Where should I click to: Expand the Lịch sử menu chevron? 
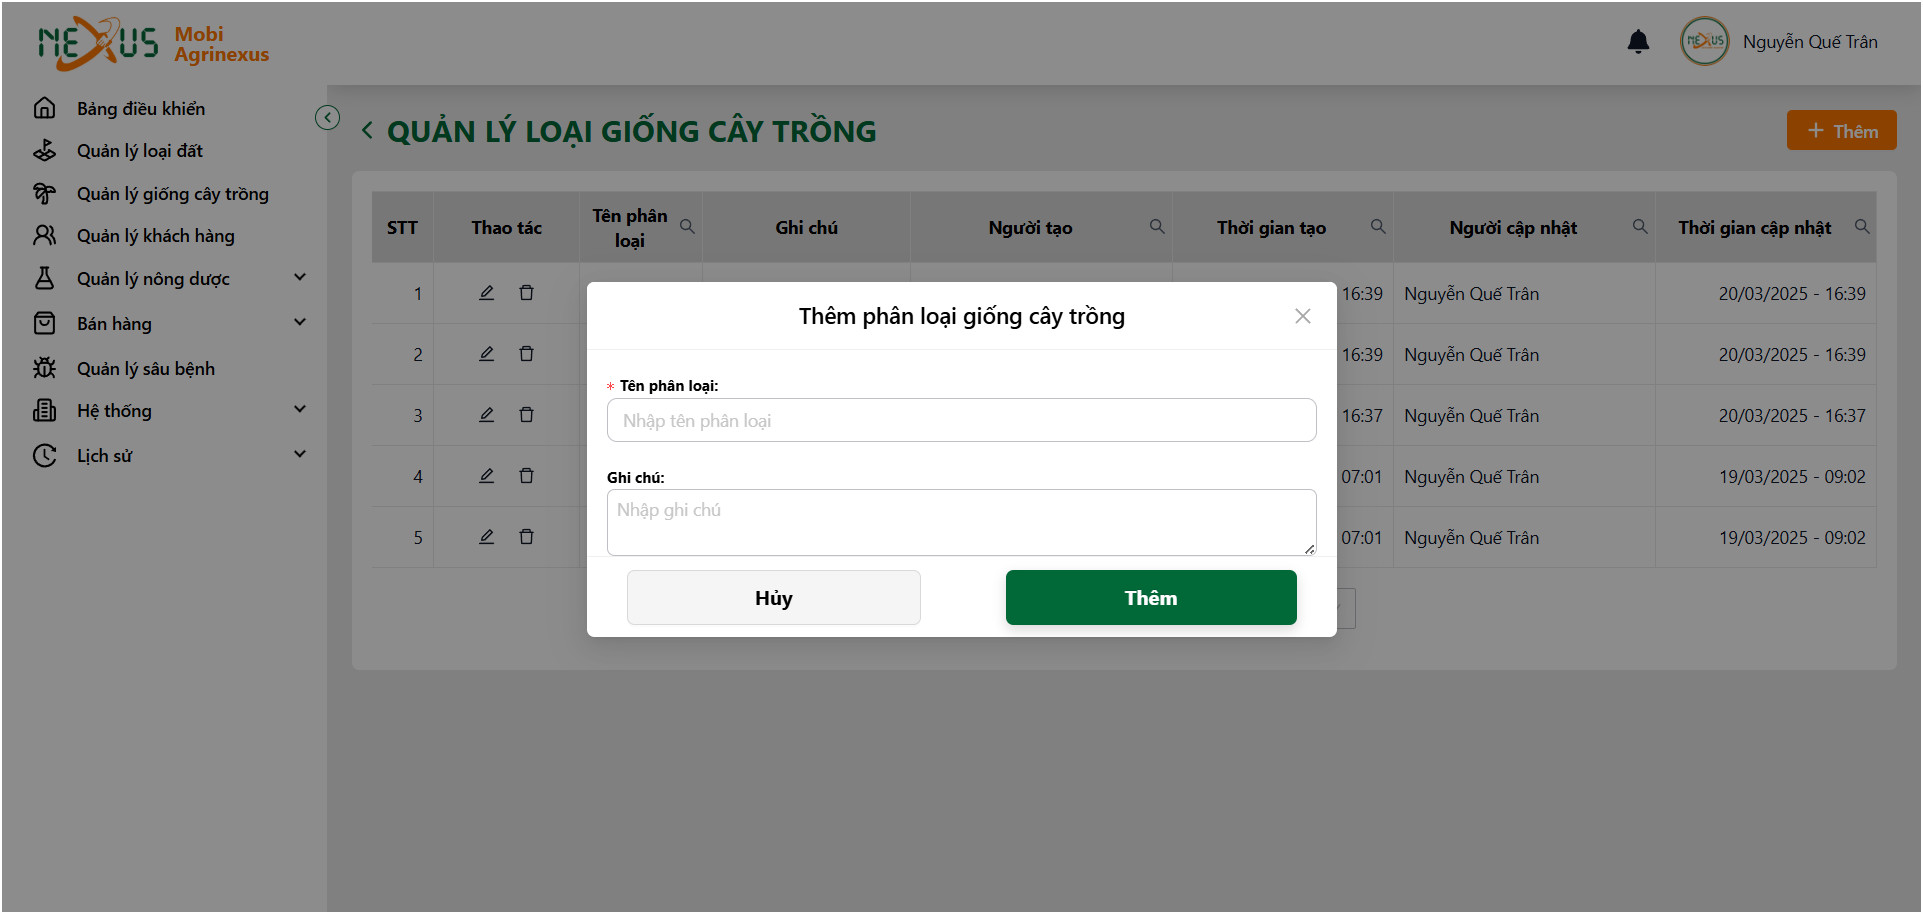tap(300, 455)
